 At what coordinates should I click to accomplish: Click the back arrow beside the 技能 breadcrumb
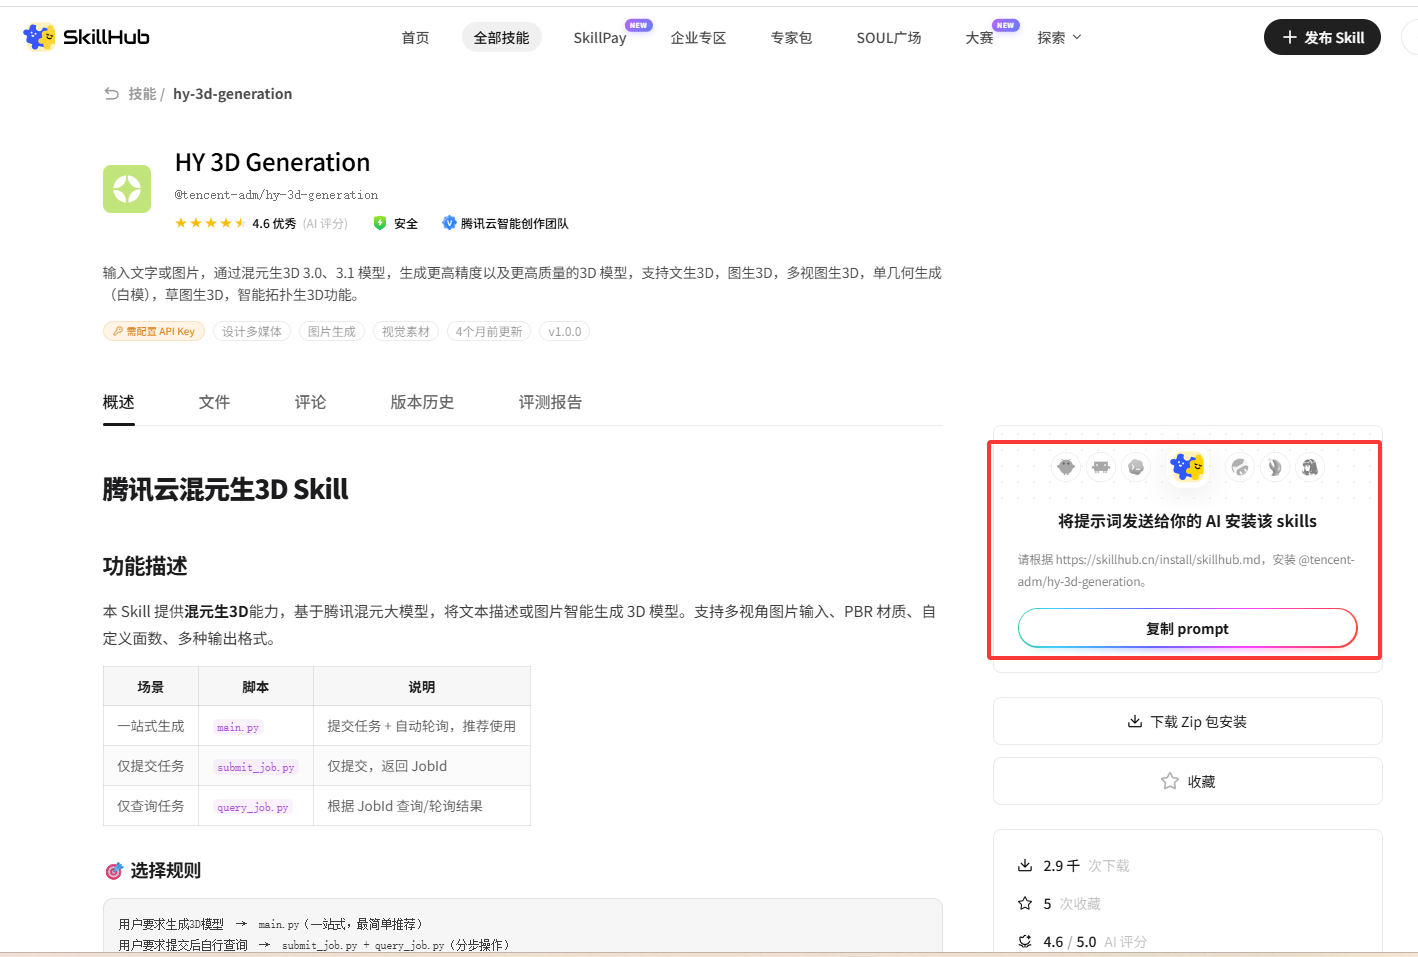(x=112, y=94)
